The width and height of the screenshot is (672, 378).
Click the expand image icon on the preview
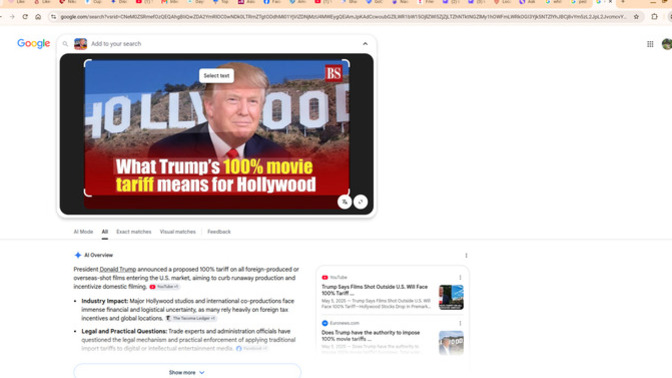pyautogui.click(x=360, y=202)
